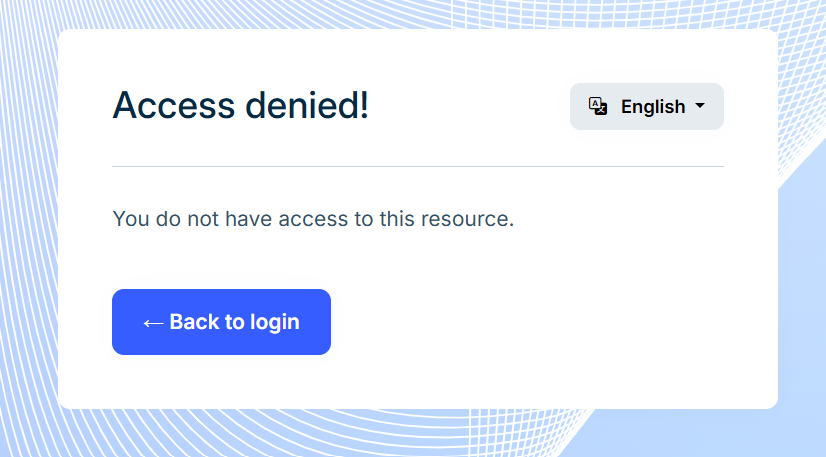Open the English language dropdown

pos(647,106)
